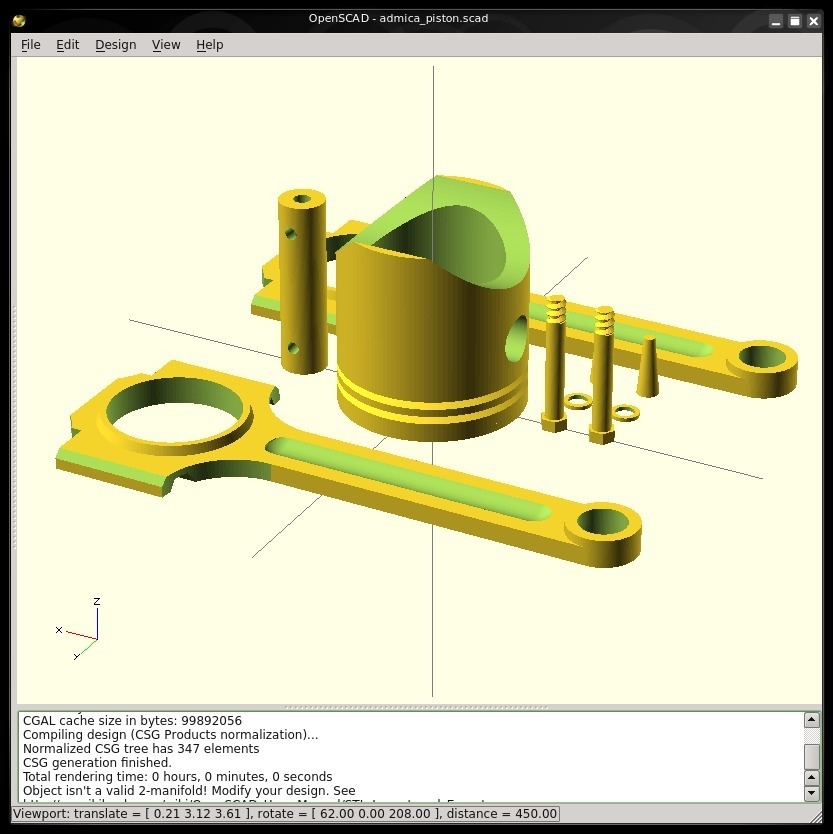833x834 pixels.
Task: Click the console scrollbar thumb
Action: click(811, 756)
